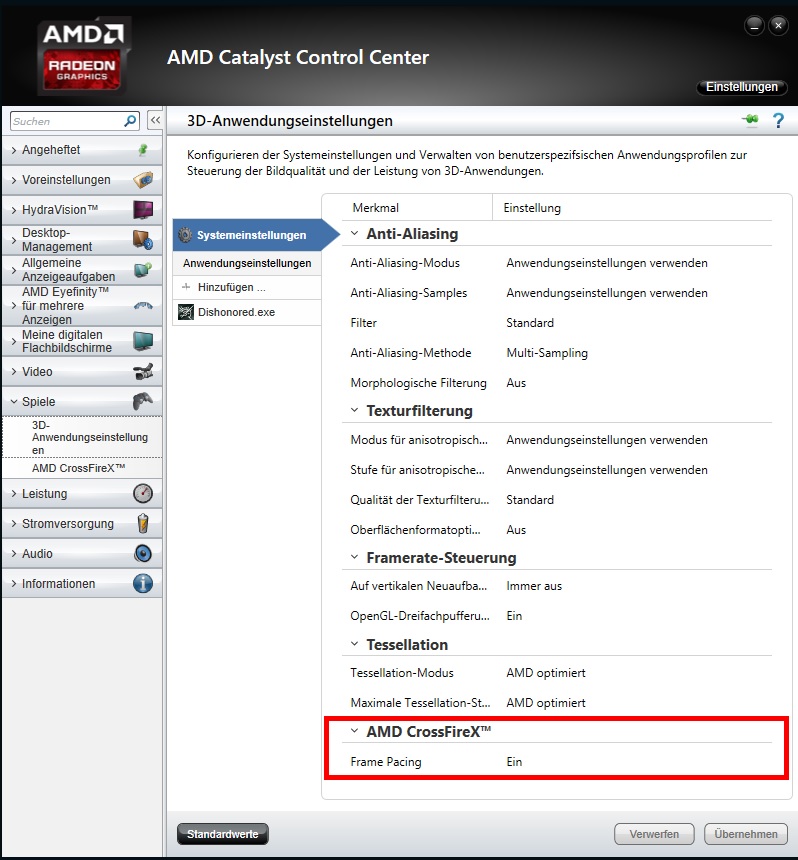This screenshot has width=798, height=860.
Task: Change vertical refresh setting Immer aus
Action: 534,586
